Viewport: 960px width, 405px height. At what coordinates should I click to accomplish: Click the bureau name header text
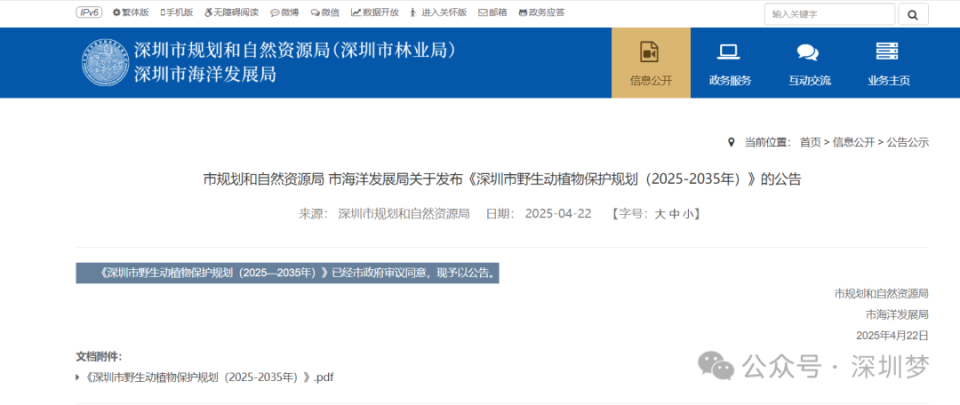pyautogui.click(x=295, y=62)
